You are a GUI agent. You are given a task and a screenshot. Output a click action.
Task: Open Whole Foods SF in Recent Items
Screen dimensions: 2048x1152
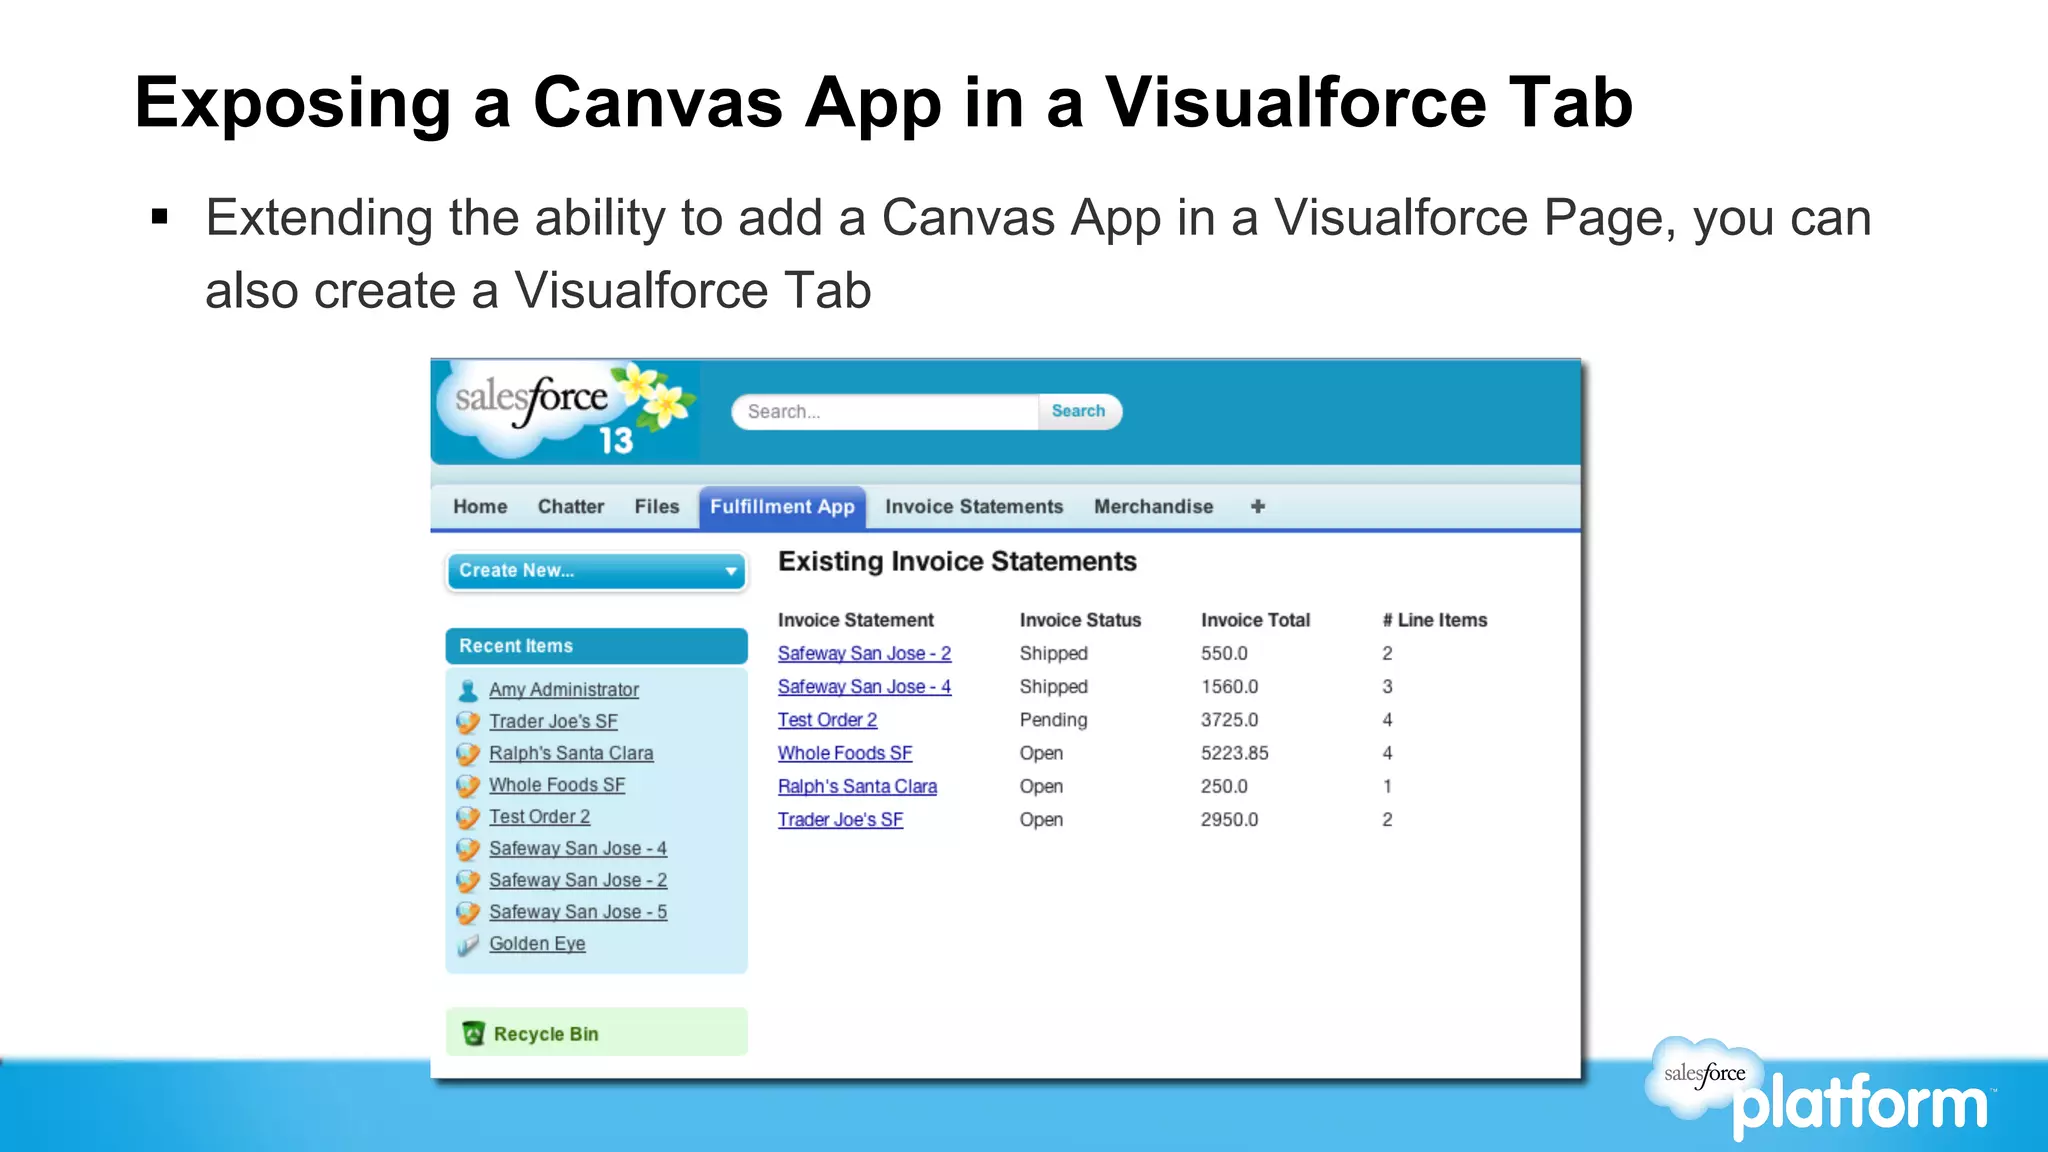tap(557, 786)
